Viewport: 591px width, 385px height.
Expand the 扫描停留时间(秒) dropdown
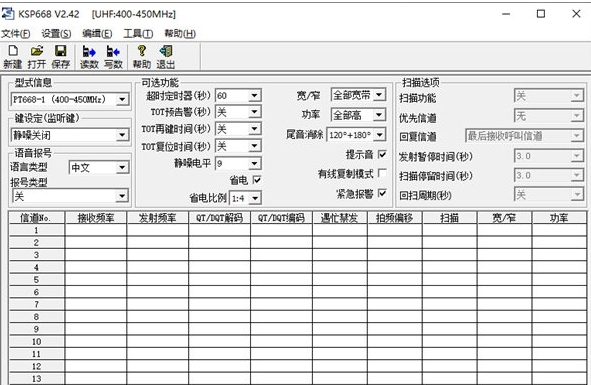[x=577, y=175]
